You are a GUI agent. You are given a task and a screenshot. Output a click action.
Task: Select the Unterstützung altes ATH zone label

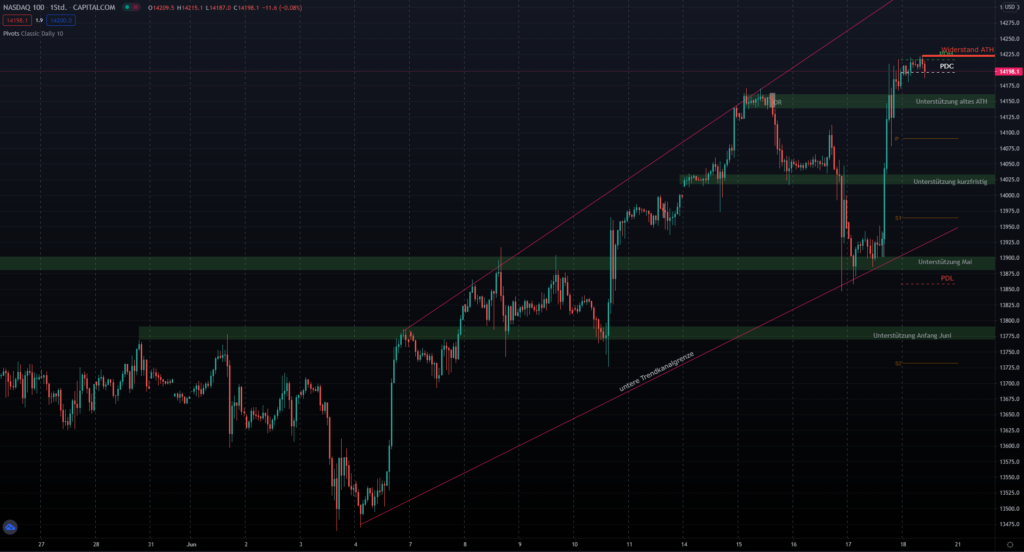click(951, 101)
